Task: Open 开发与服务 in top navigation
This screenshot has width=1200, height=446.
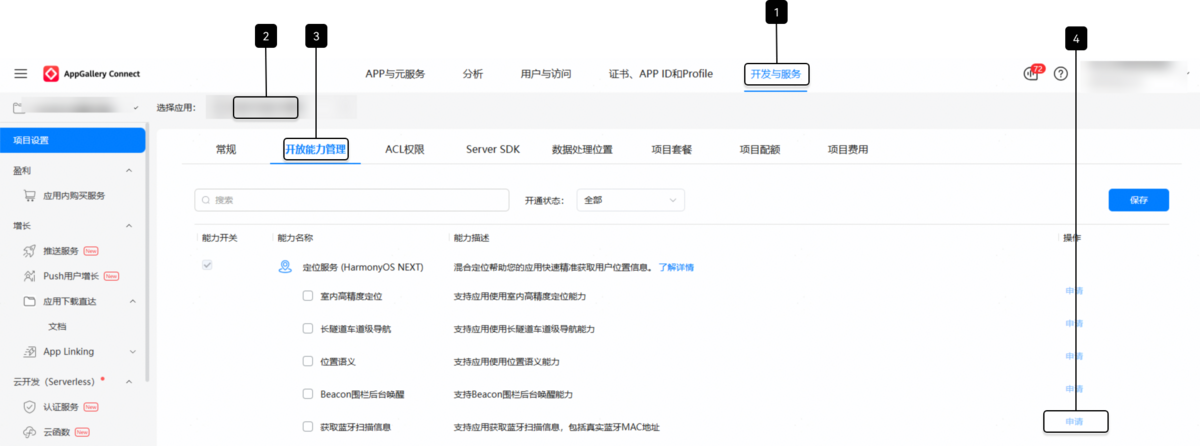Action: click(776, 74)
